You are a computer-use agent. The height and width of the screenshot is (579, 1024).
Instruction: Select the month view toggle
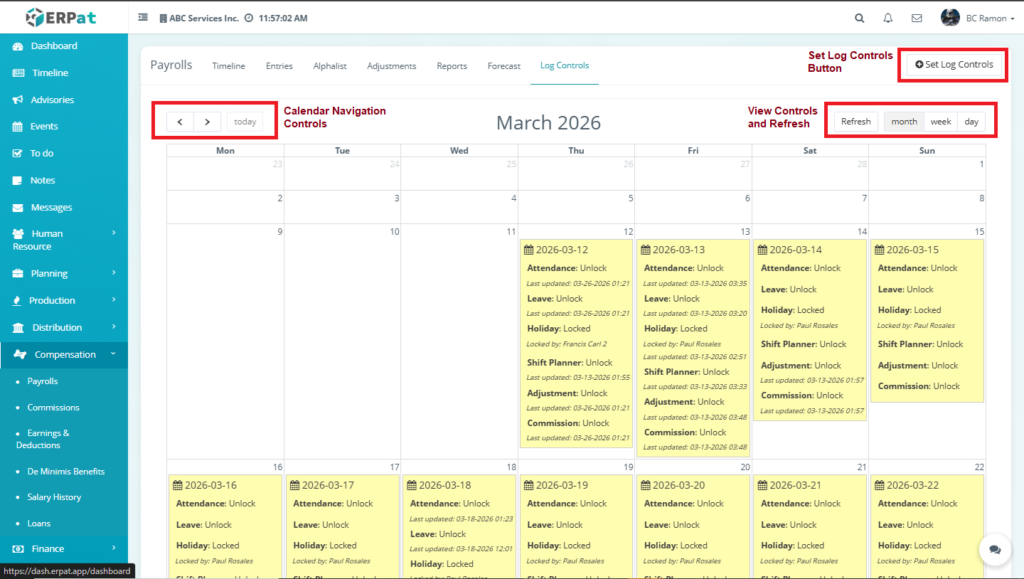[904, 122]
